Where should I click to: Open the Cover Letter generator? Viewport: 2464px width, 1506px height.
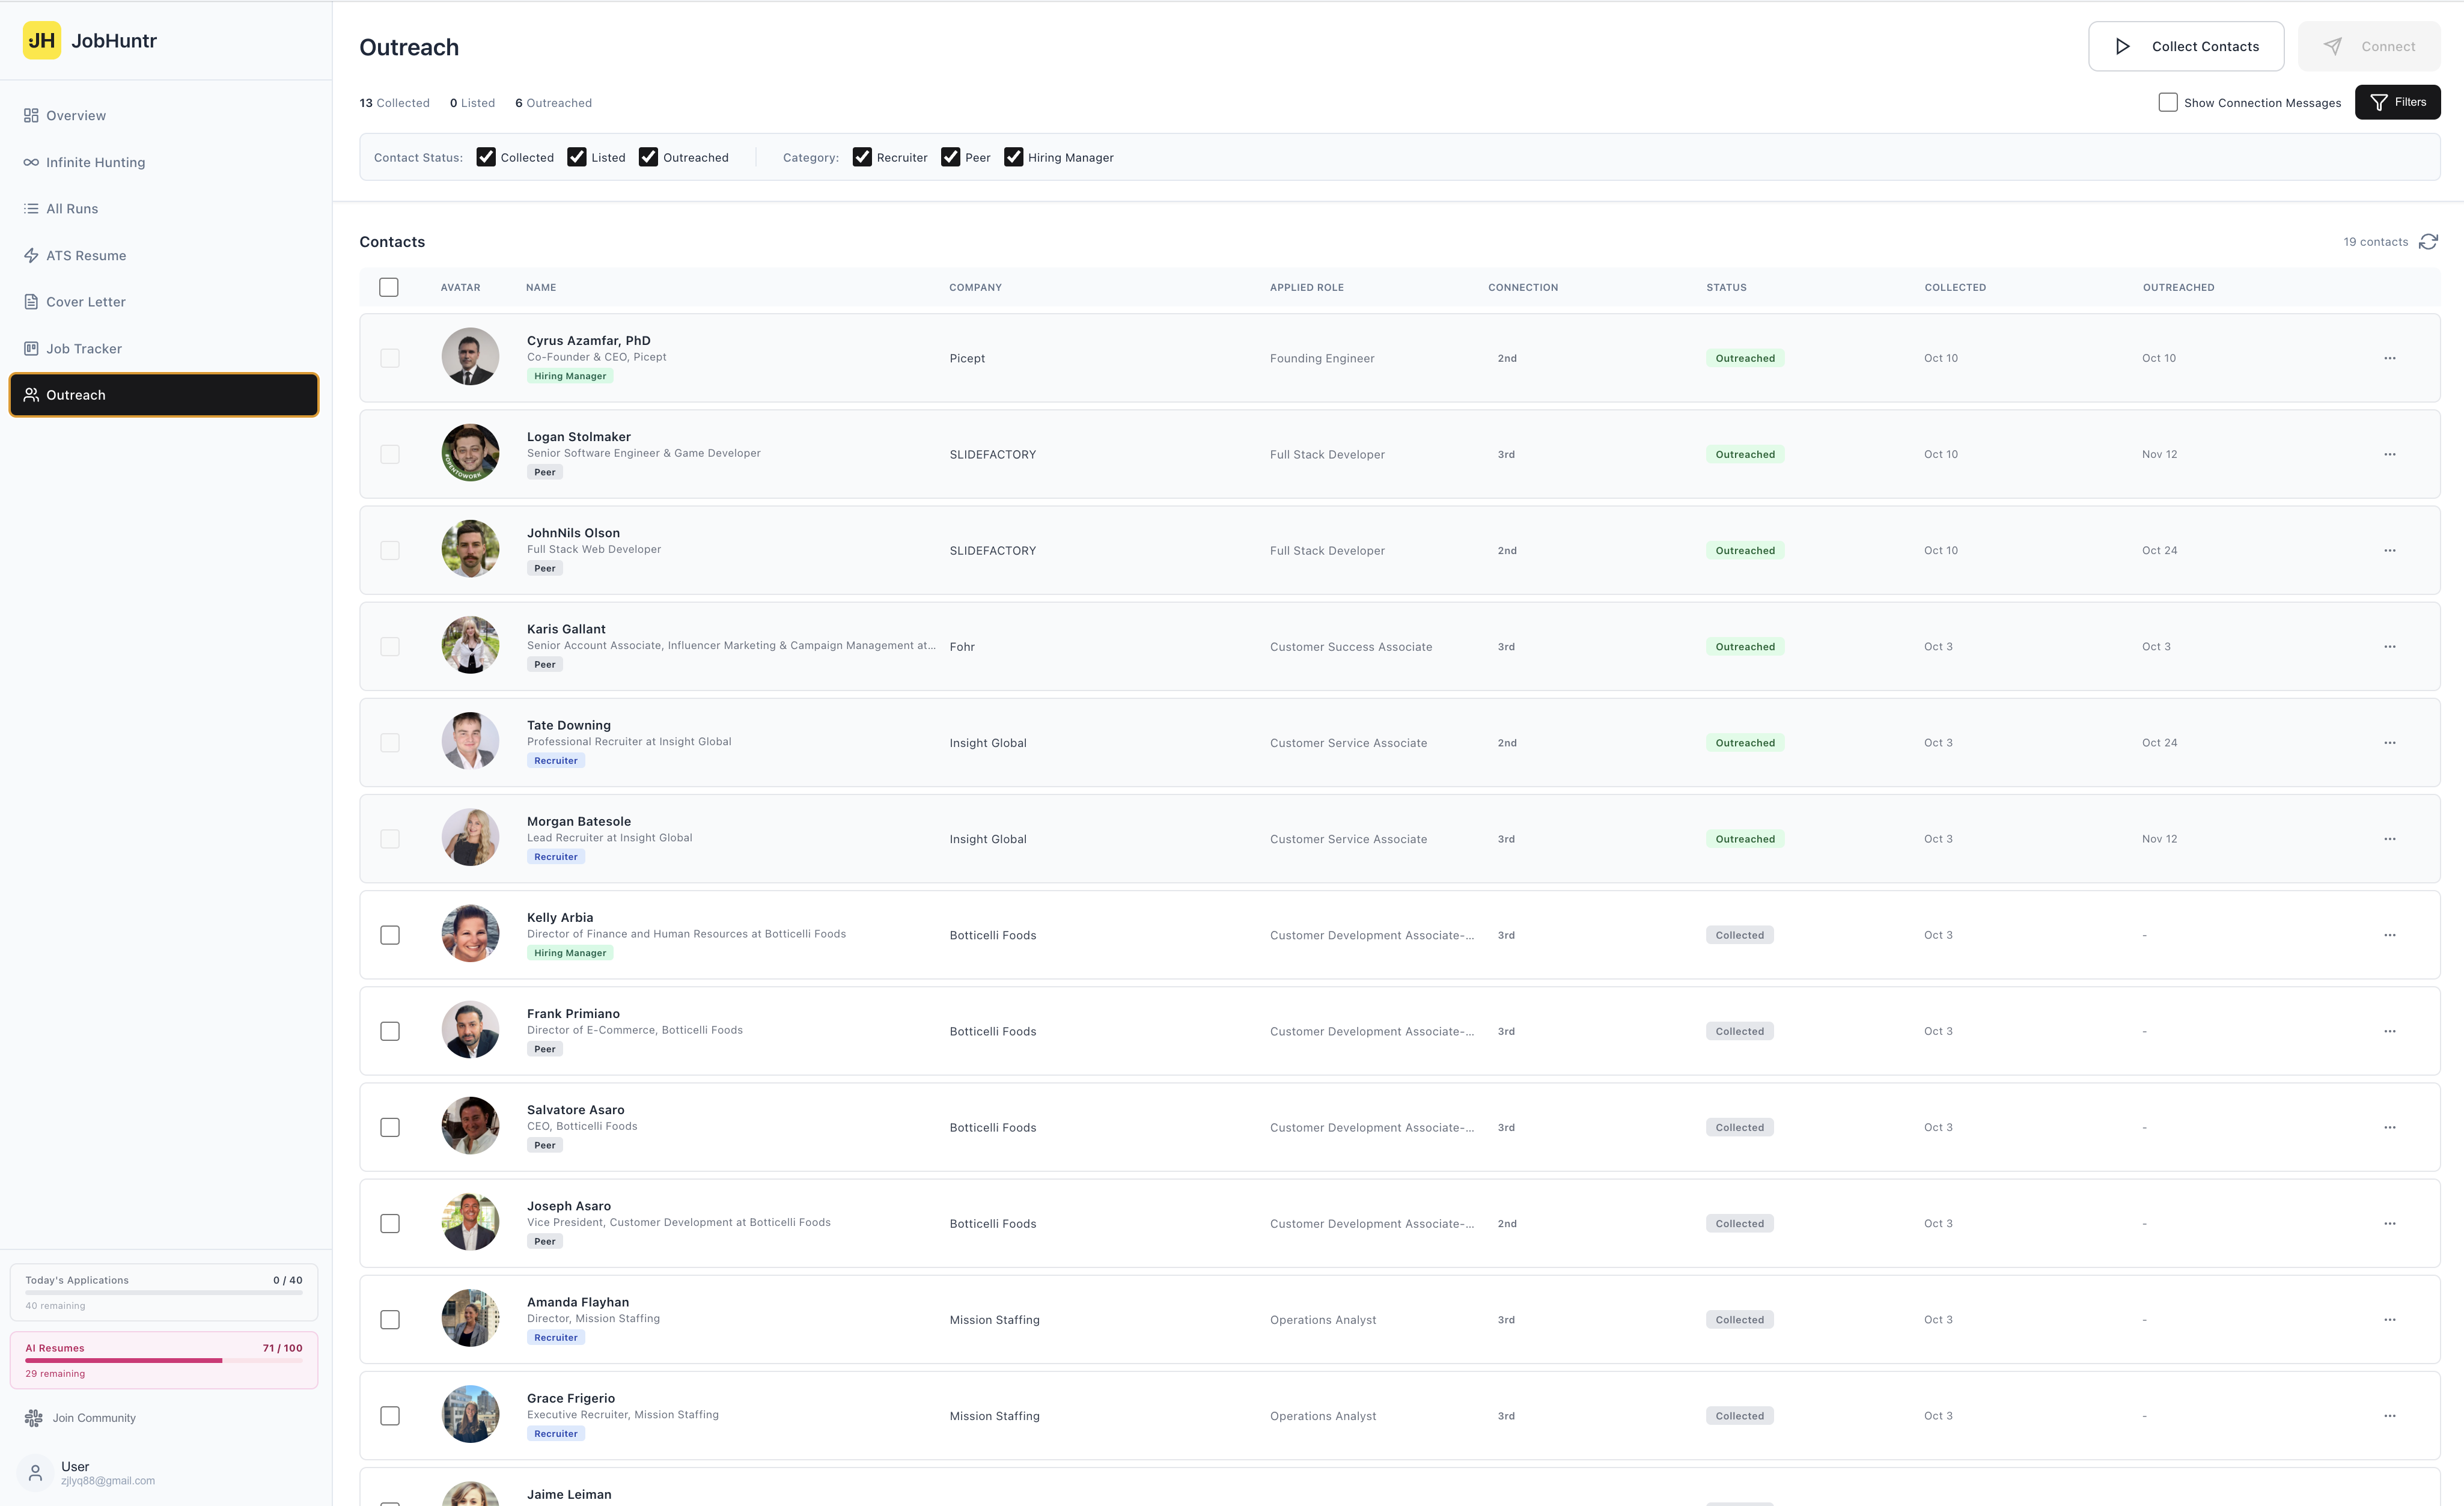pyautogui.click(x=85, y=301)
